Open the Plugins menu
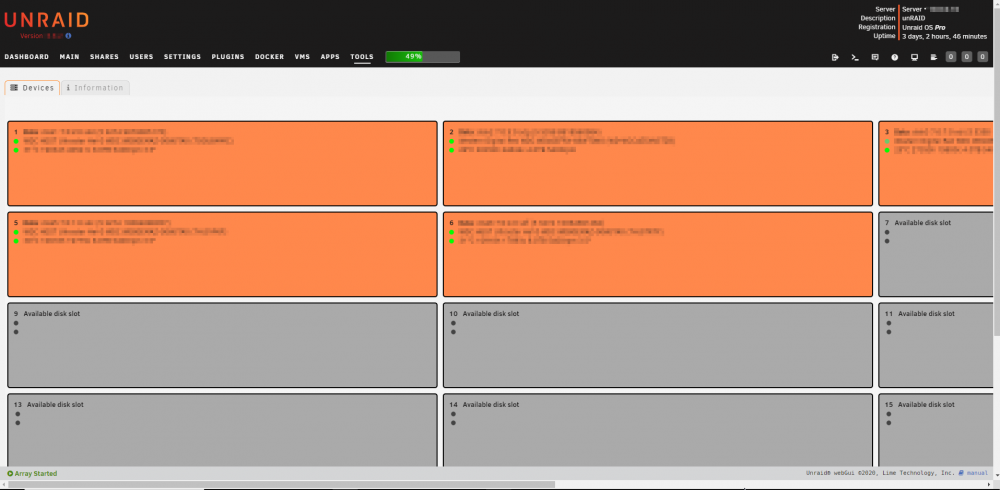The height and width of the screenshot is (490, 1000). 228,57
